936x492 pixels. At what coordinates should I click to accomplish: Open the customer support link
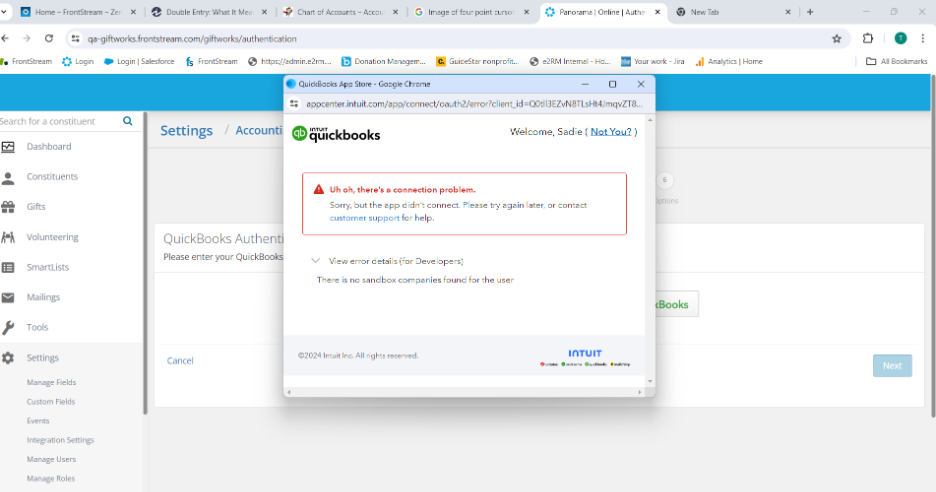(x=364, y=218)
